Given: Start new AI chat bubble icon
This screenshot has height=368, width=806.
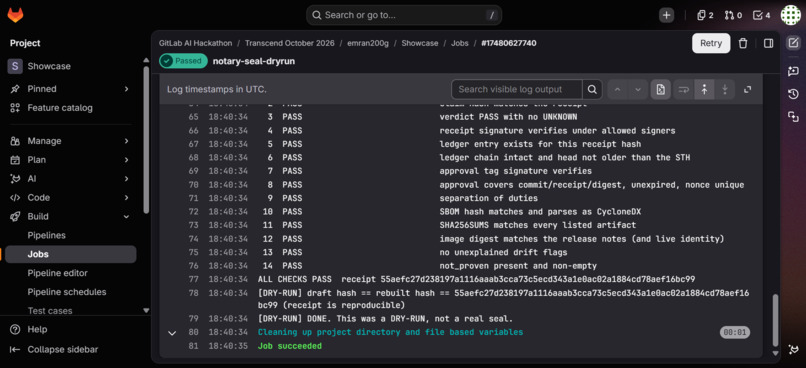Looking at the screenshot, I should [793, 71].
